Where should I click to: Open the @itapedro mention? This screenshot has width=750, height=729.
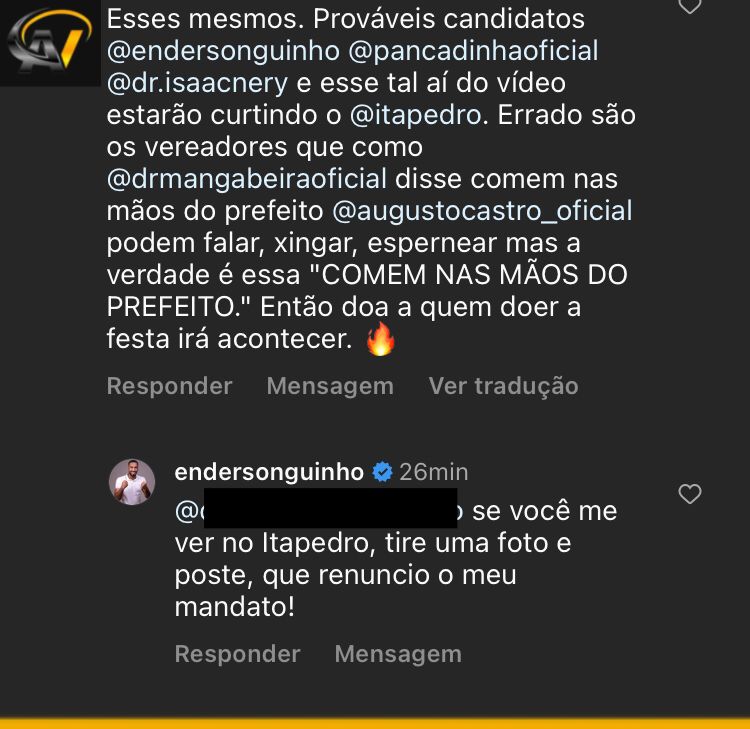click(x=415, y=115)
